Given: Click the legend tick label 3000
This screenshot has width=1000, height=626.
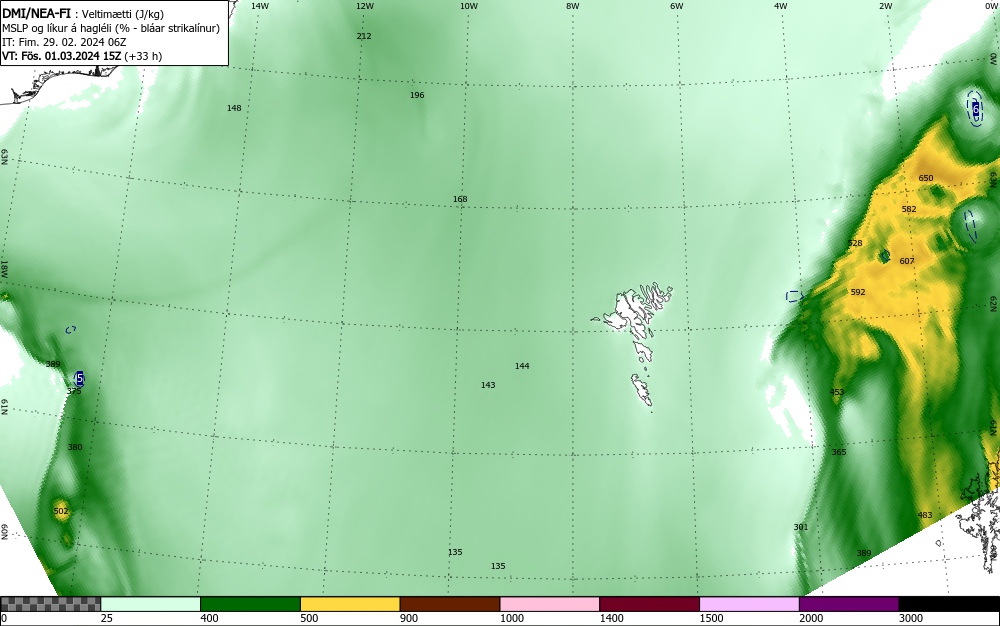Looking at the screenshot, I should (911, 618).
